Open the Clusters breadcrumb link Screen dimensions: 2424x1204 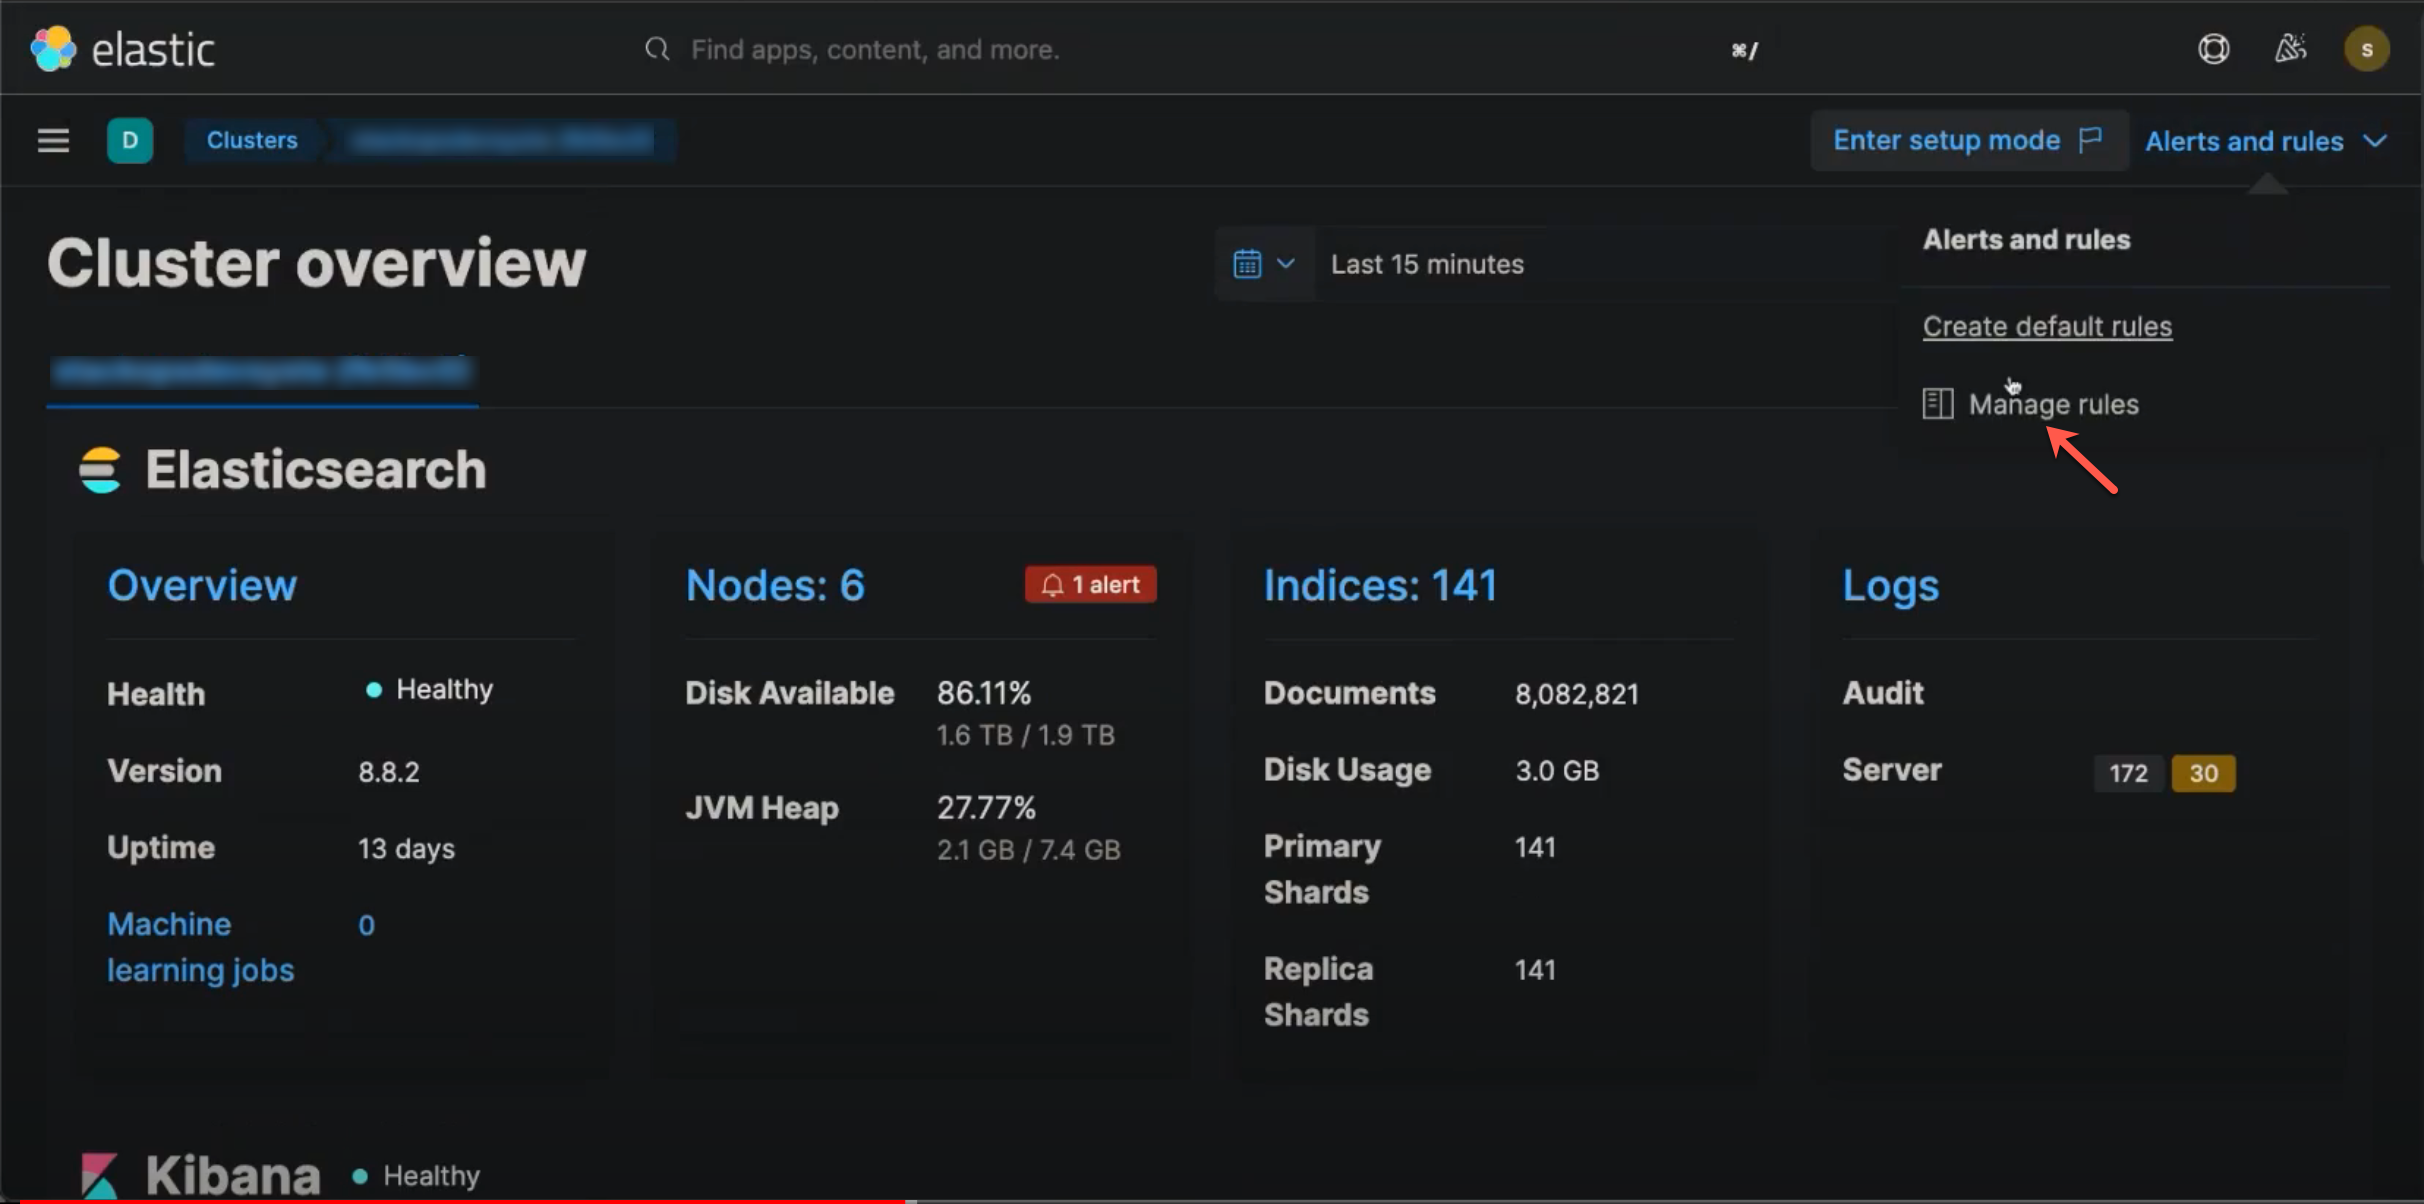coord(251,140)
